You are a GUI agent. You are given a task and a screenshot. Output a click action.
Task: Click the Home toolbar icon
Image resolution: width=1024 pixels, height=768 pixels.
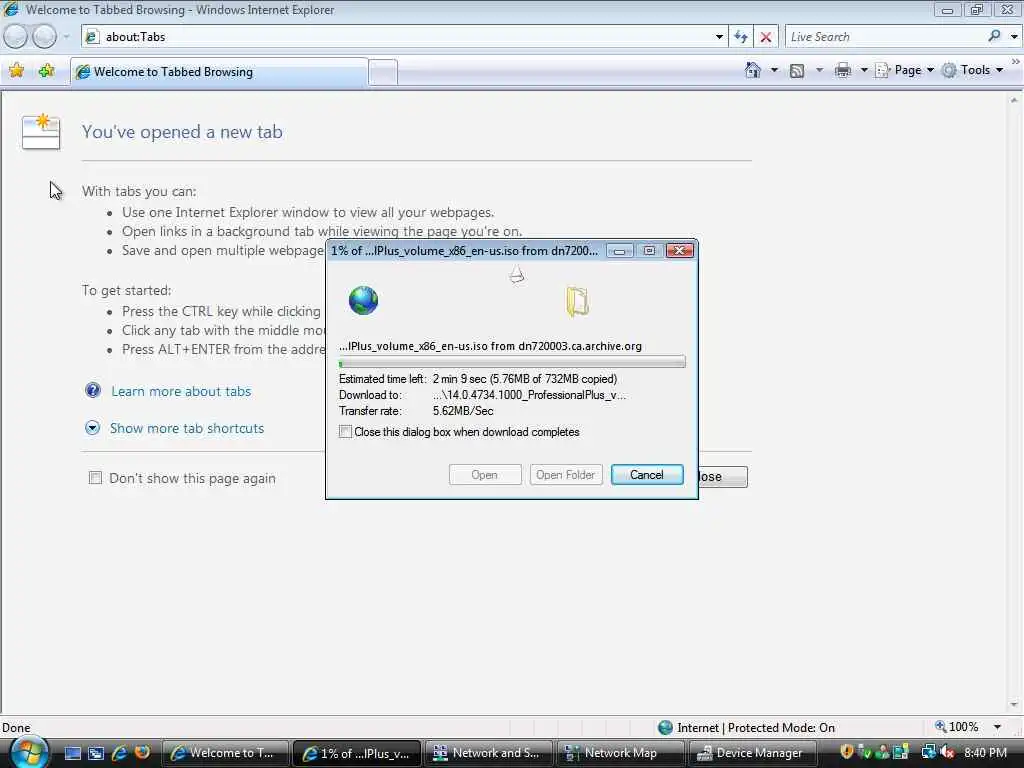point(753,70)
